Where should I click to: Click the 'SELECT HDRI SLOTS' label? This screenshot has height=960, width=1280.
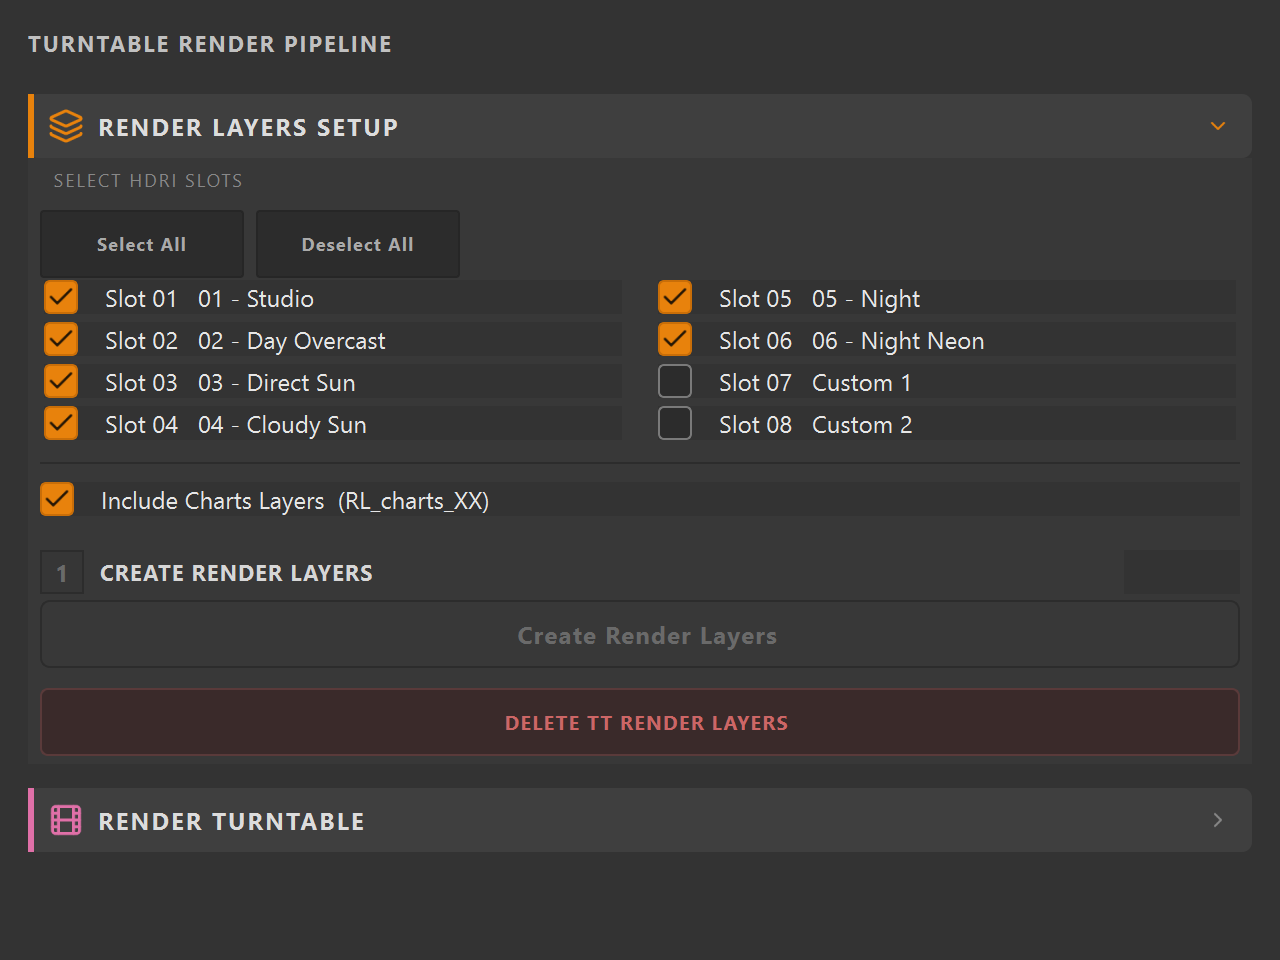148,181
